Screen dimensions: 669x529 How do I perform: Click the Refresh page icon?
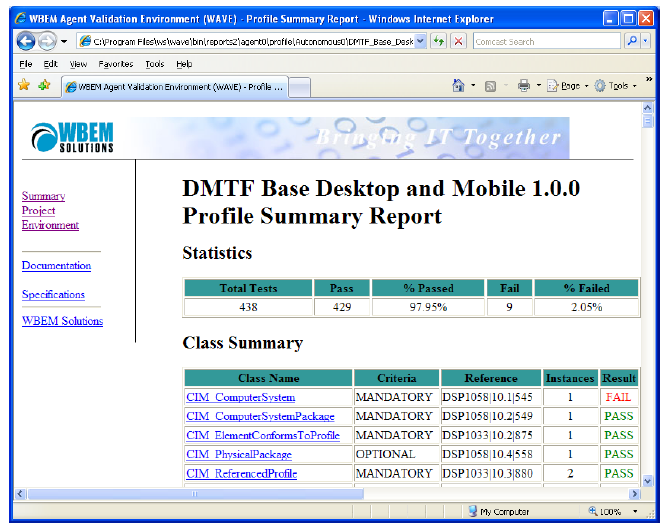(x=438, y=41)
